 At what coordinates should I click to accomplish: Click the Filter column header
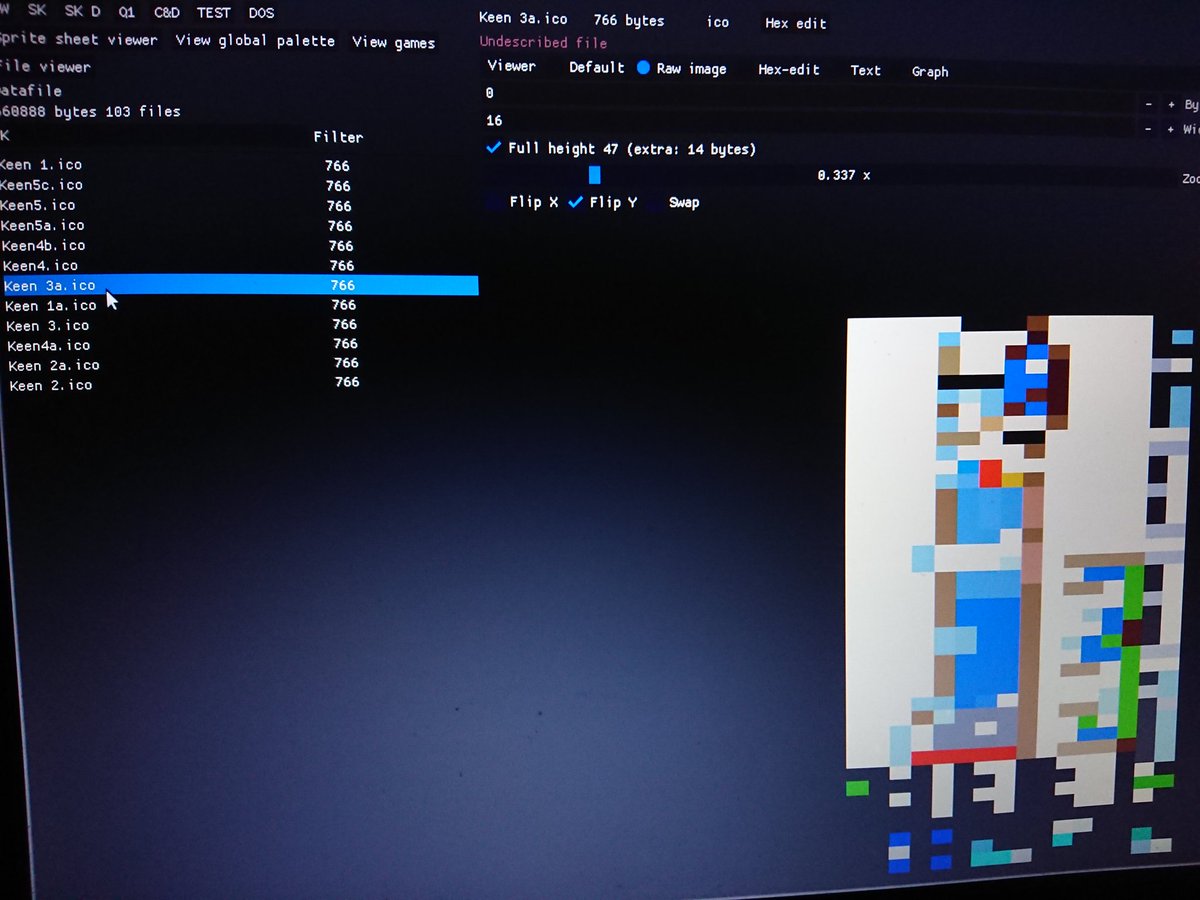[x=338, y=137]
